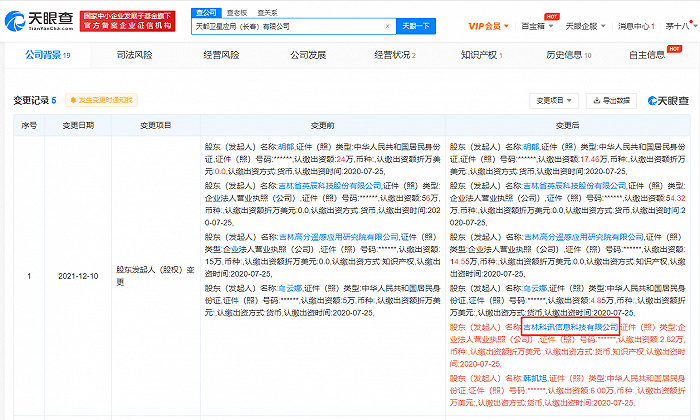
Task: Click the 导出数据 button
Action: click(x=611, y=101)
